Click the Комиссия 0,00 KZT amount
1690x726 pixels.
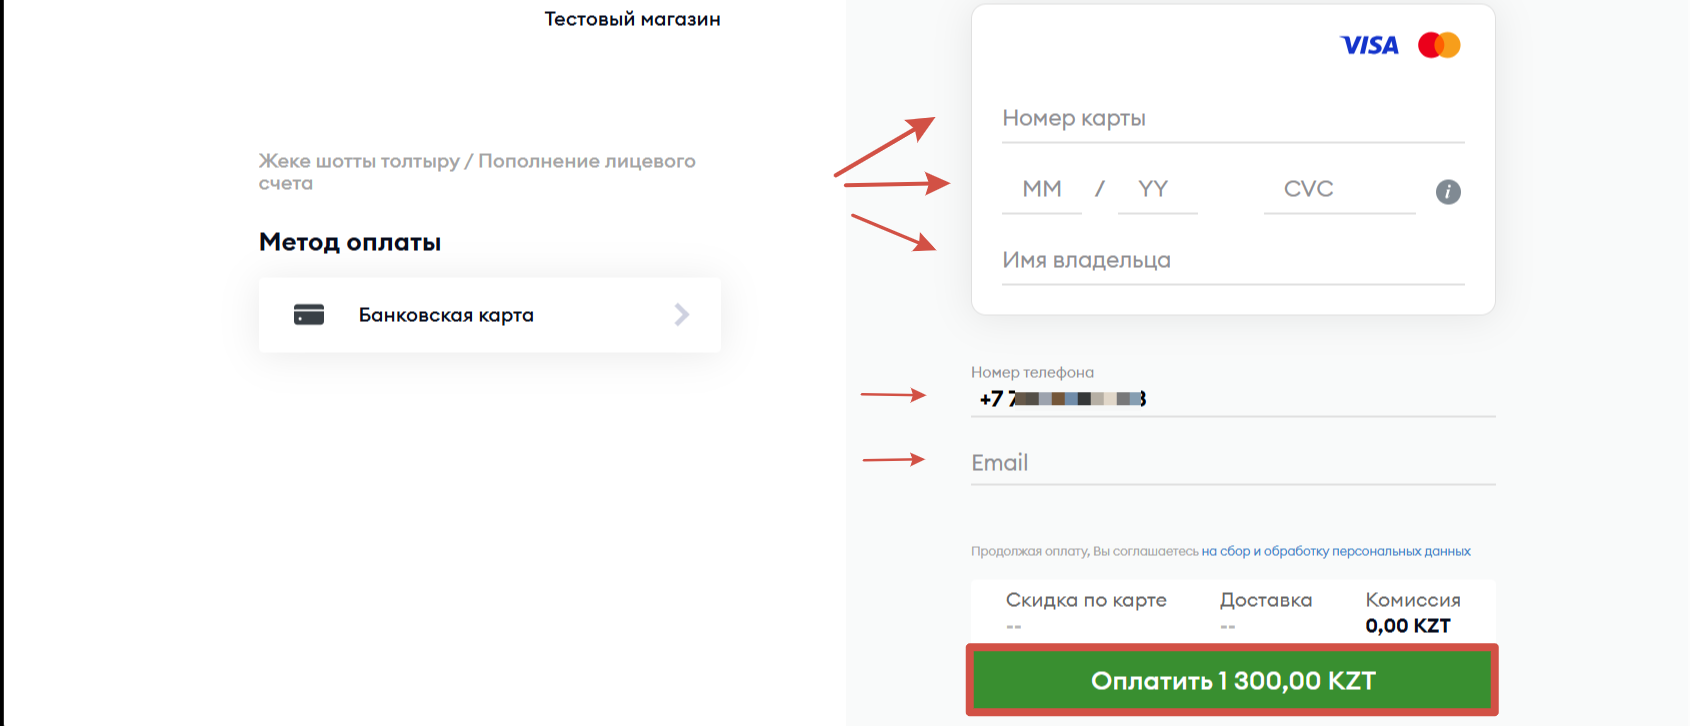pyautogui.click(x=1408, y=626)
